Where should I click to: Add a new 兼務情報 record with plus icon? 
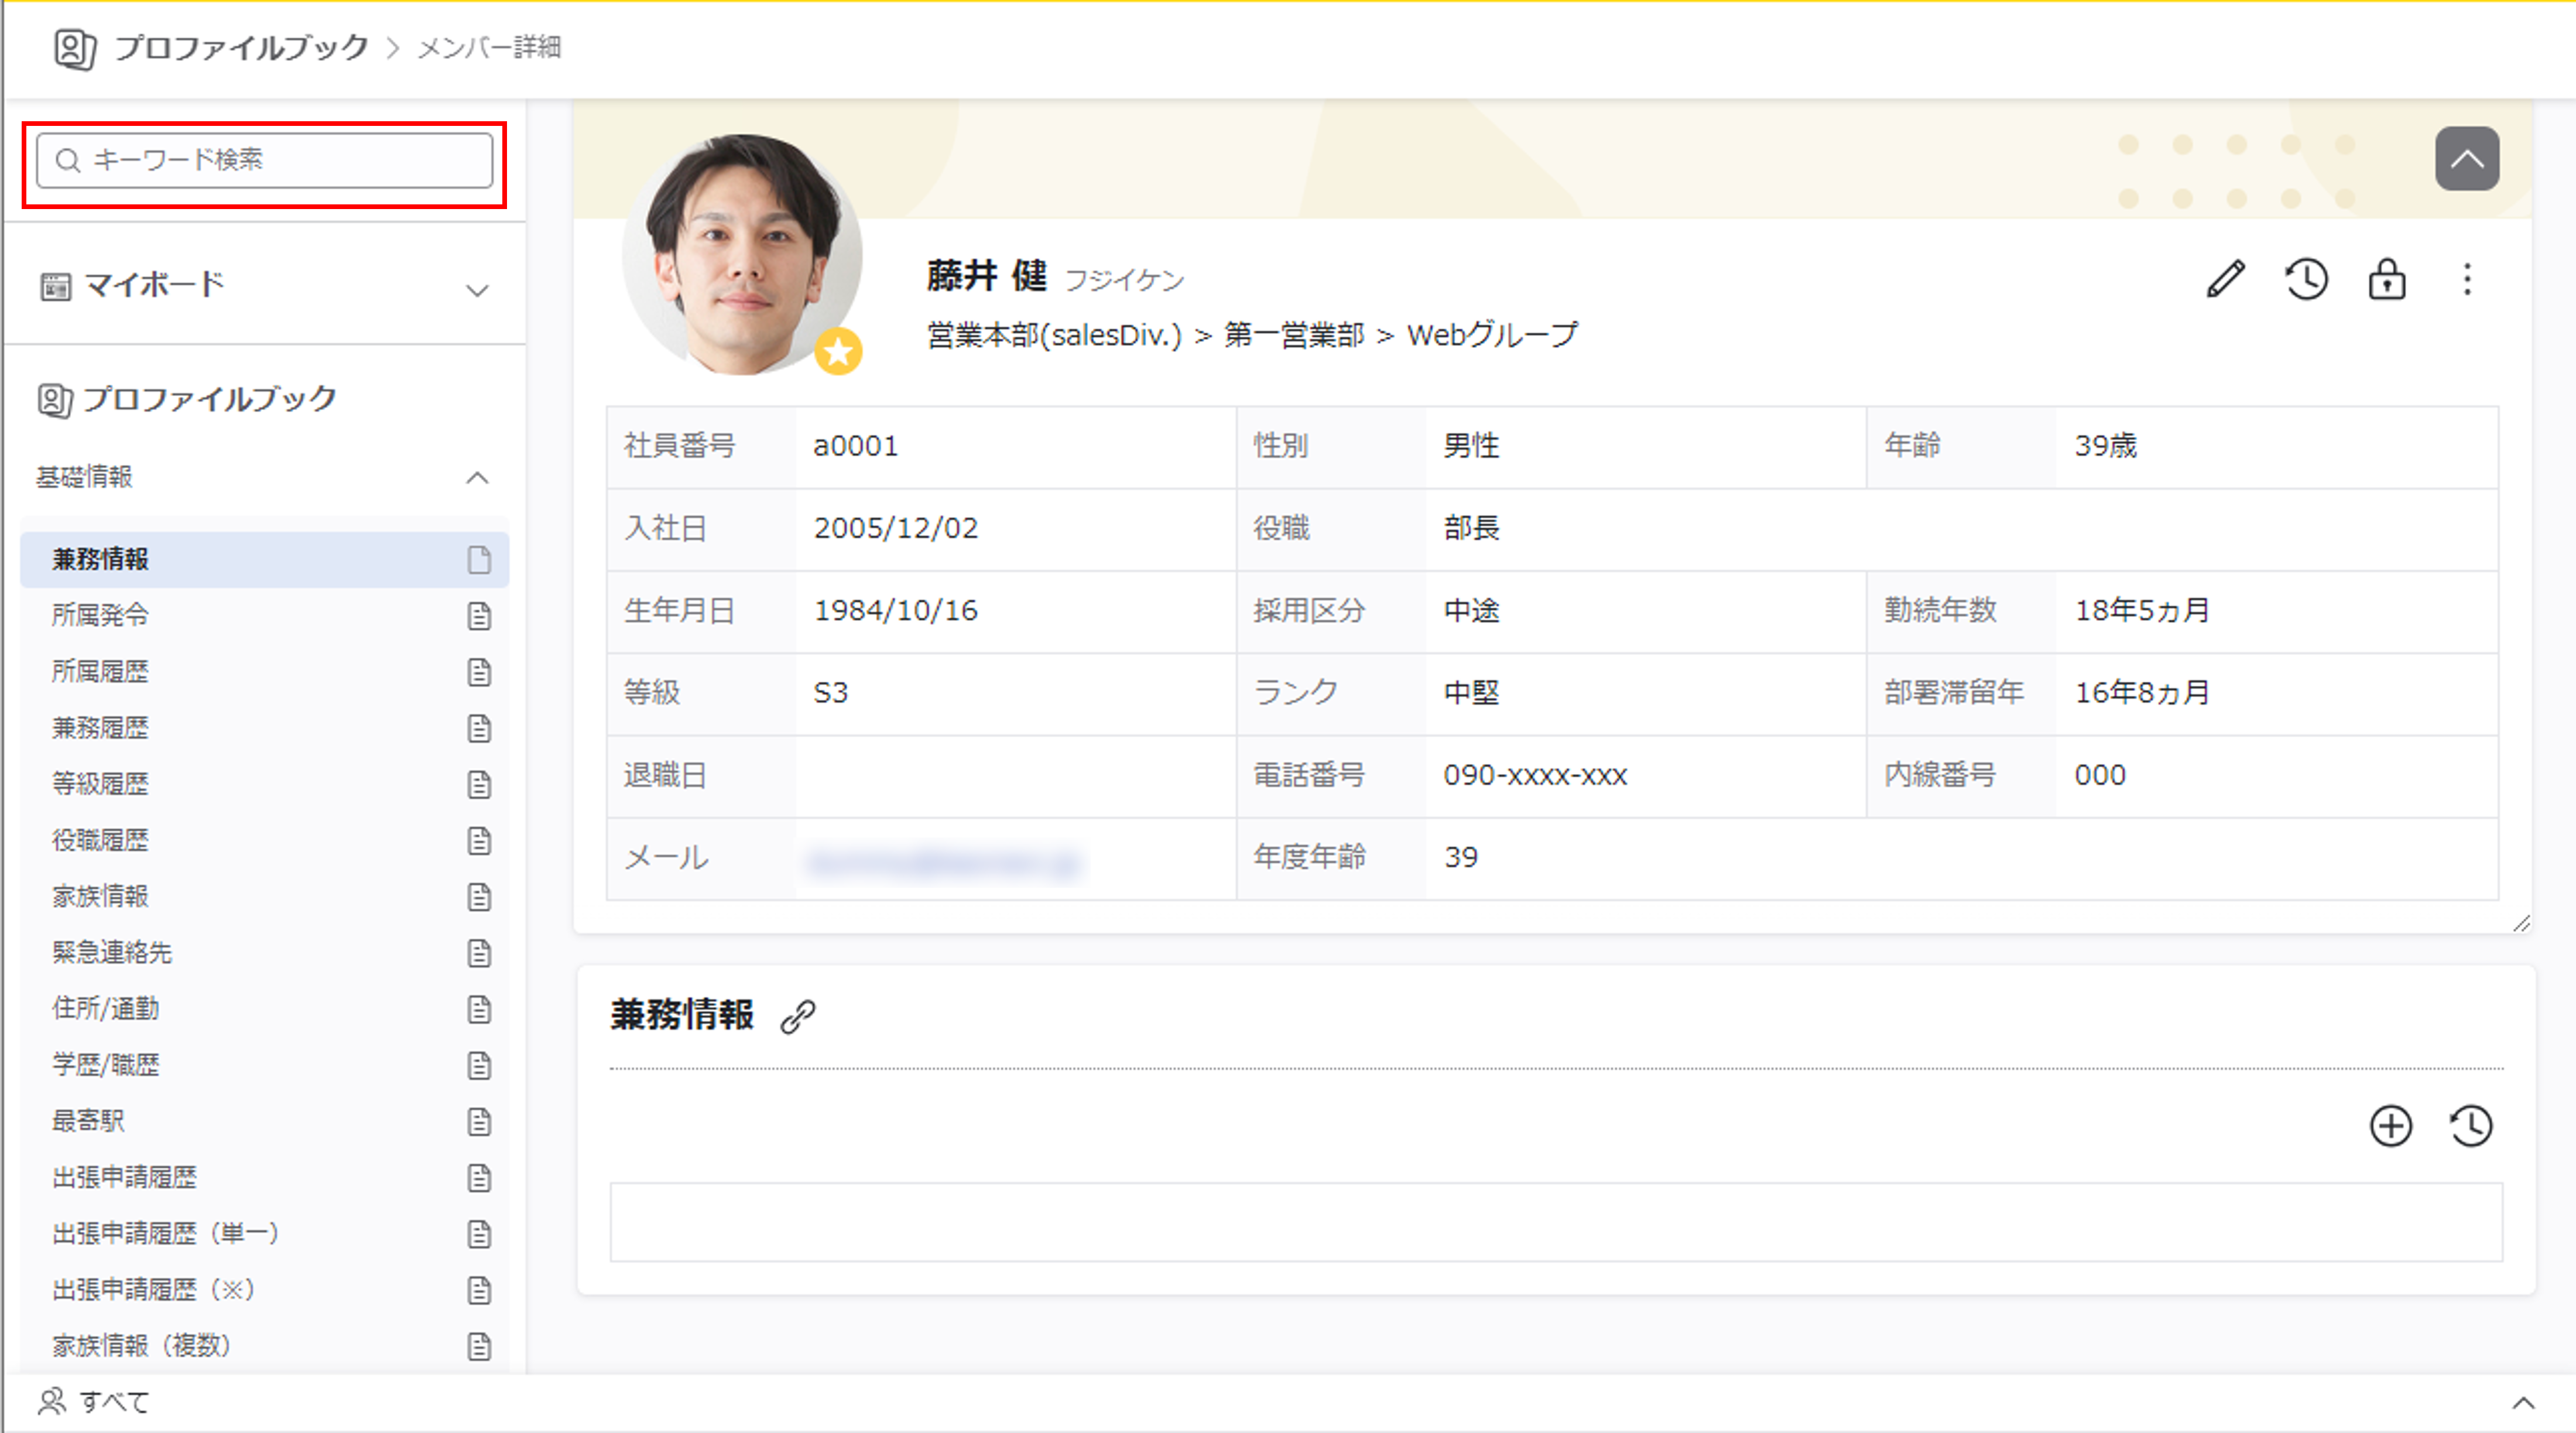[x=2390, y=1126]
